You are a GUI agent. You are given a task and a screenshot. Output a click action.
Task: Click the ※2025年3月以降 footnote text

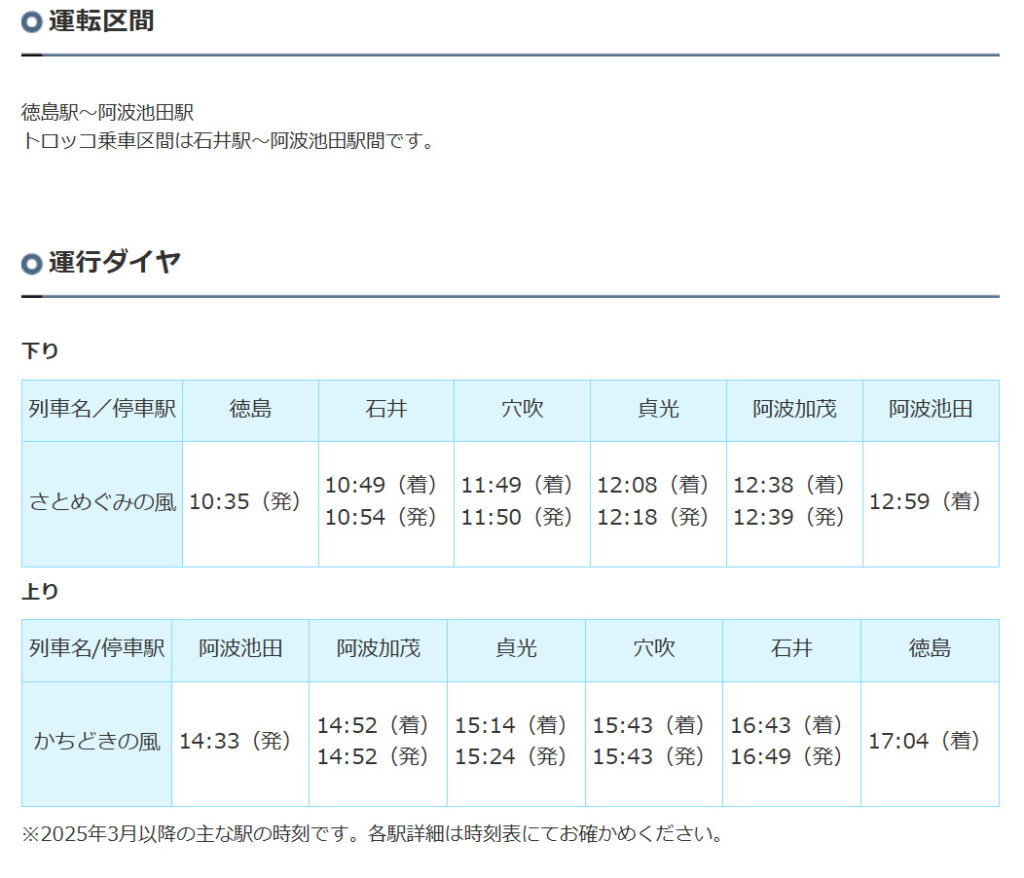[x=373, y=834]
